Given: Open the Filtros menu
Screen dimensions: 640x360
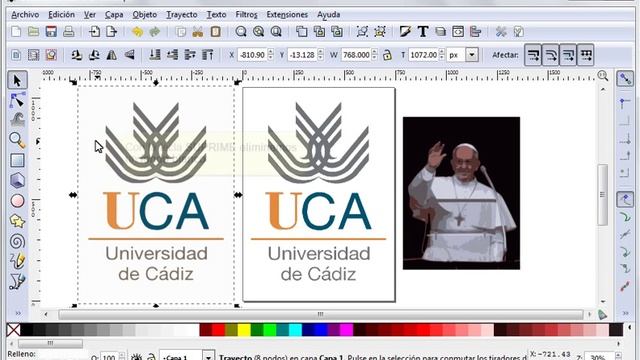Looking at the screenshot, I should [x=246, y=15].
